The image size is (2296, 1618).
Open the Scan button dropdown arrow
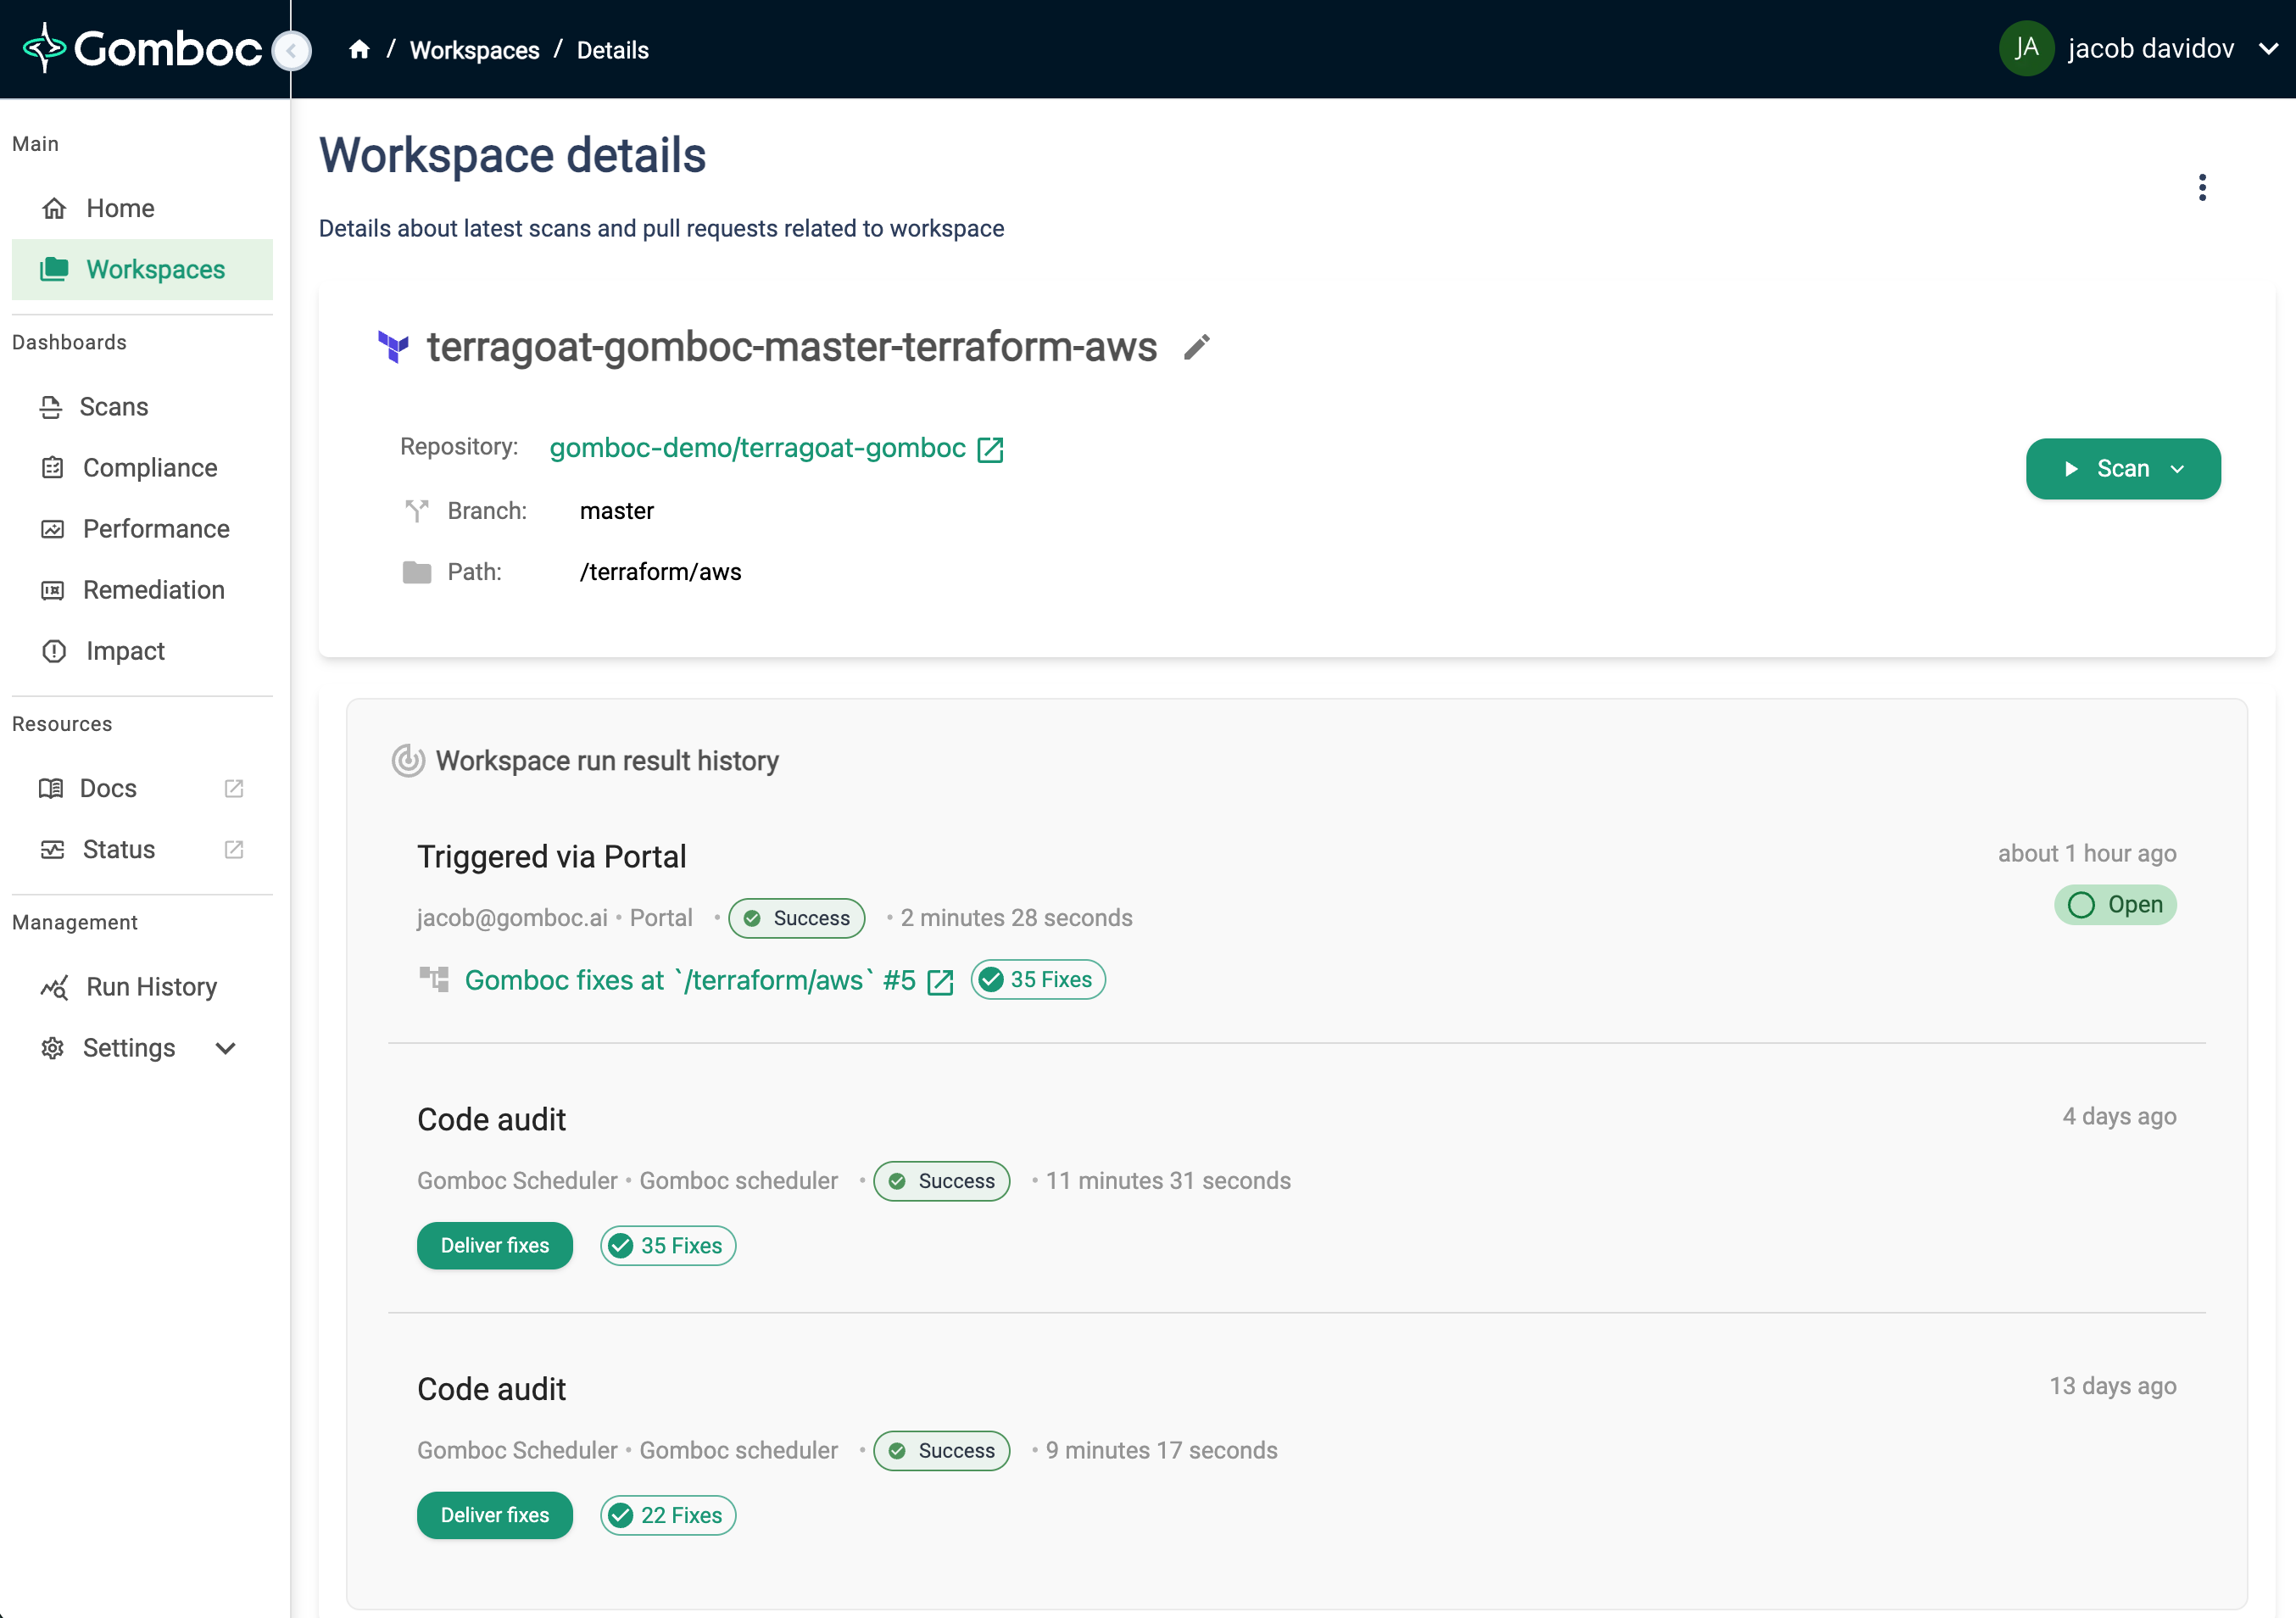(2178, 469)
